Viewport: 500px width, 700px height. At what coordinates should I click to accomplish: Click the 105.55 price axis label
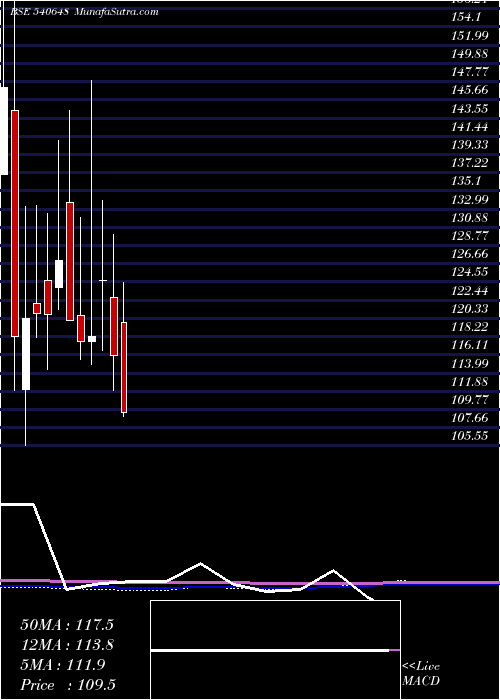pyautogui.click(x=470, y=436)
